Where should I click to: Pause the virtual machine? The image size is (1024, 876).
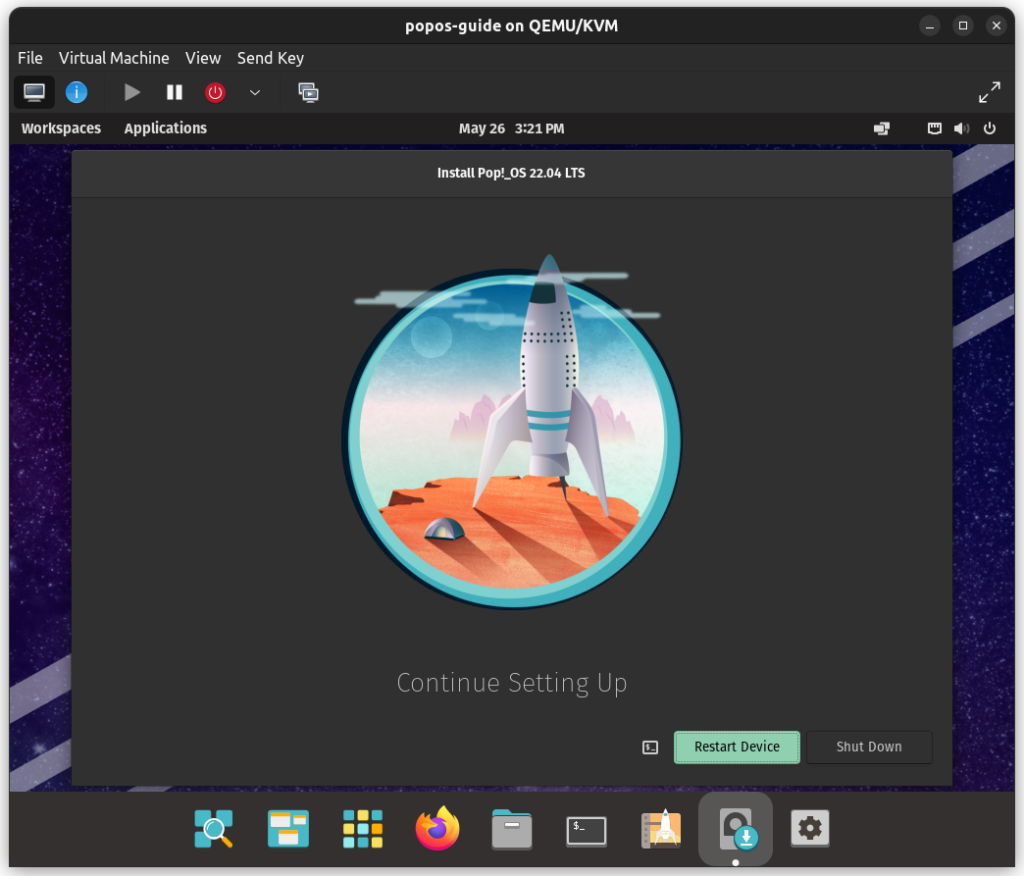pyautogui.click(x=174, y=92)
